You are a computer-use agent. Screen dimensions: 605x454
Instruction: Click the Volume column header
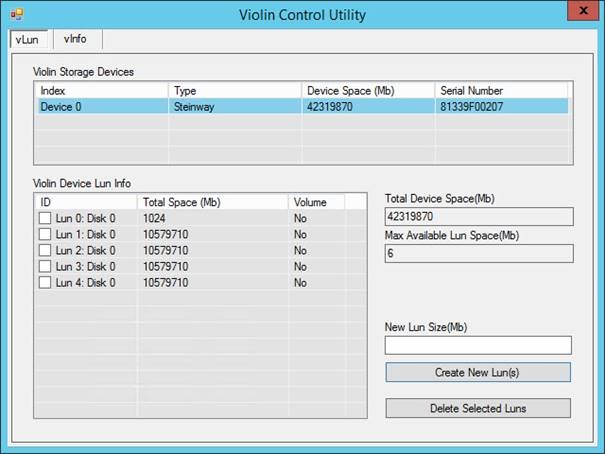click(316, 202)
